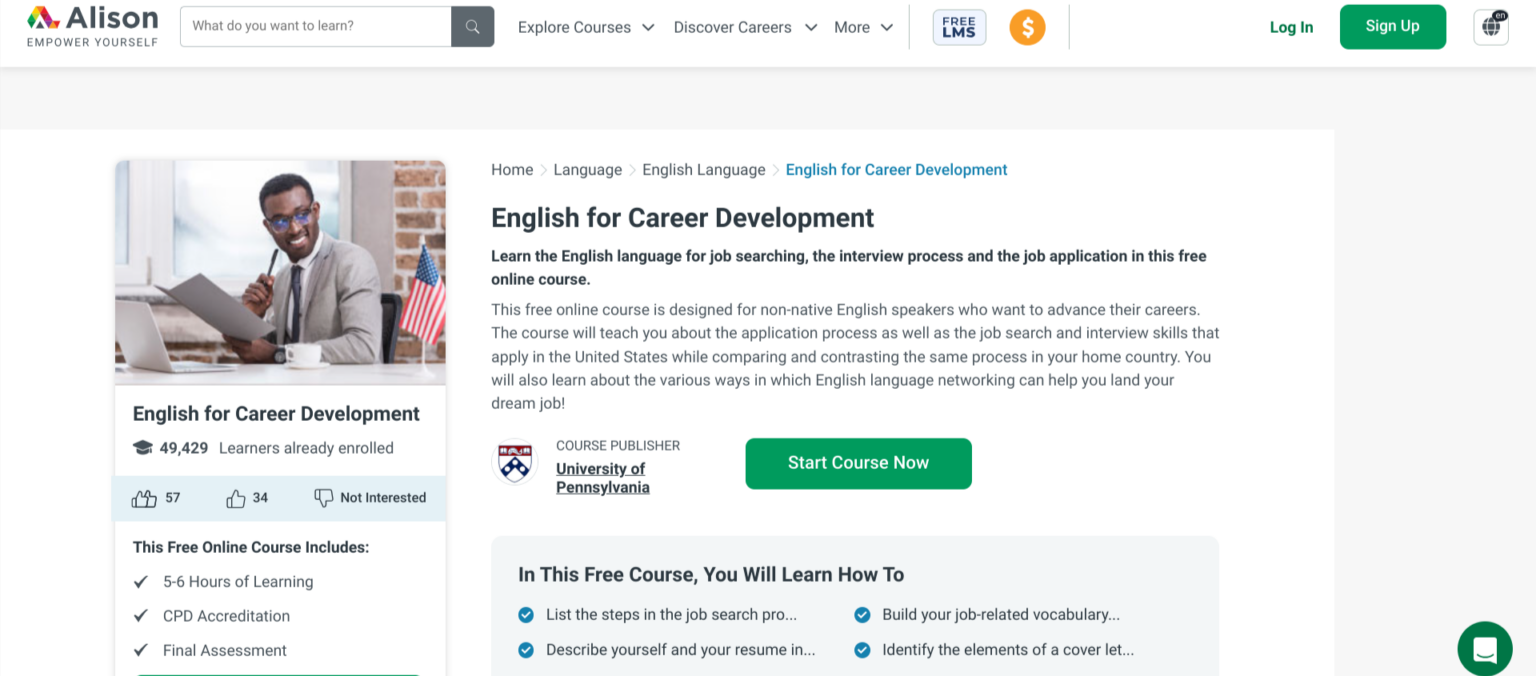The height and width of the screenshot is (676, 1536).
Task: Open the Discover Careers dropdown
Action: tap(745, 27)
